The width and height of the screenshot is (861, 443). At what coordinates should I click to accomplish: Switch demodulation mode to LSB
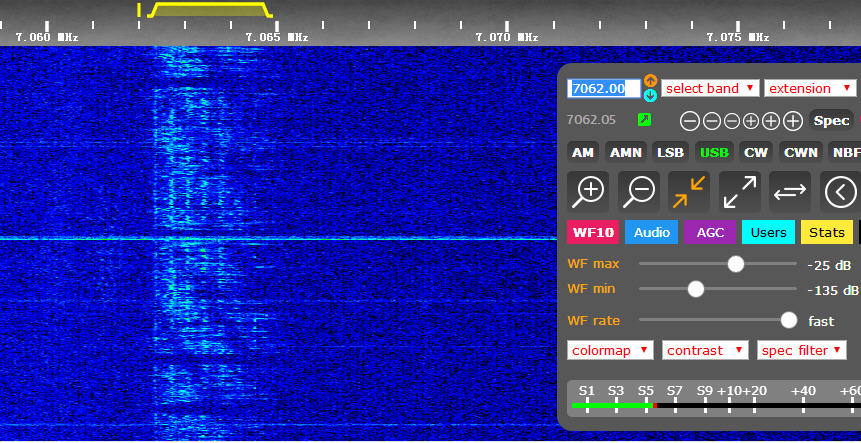pos(670,152)
